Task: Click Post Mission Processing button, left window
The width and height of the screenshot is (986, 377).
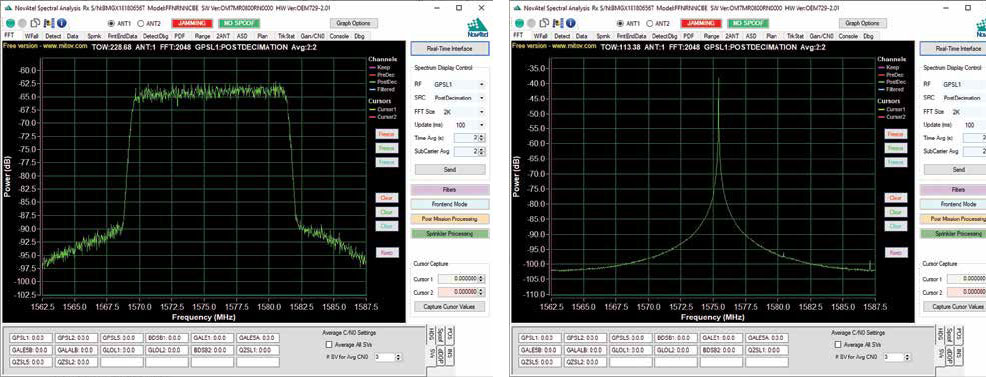Action: [450, 219]
